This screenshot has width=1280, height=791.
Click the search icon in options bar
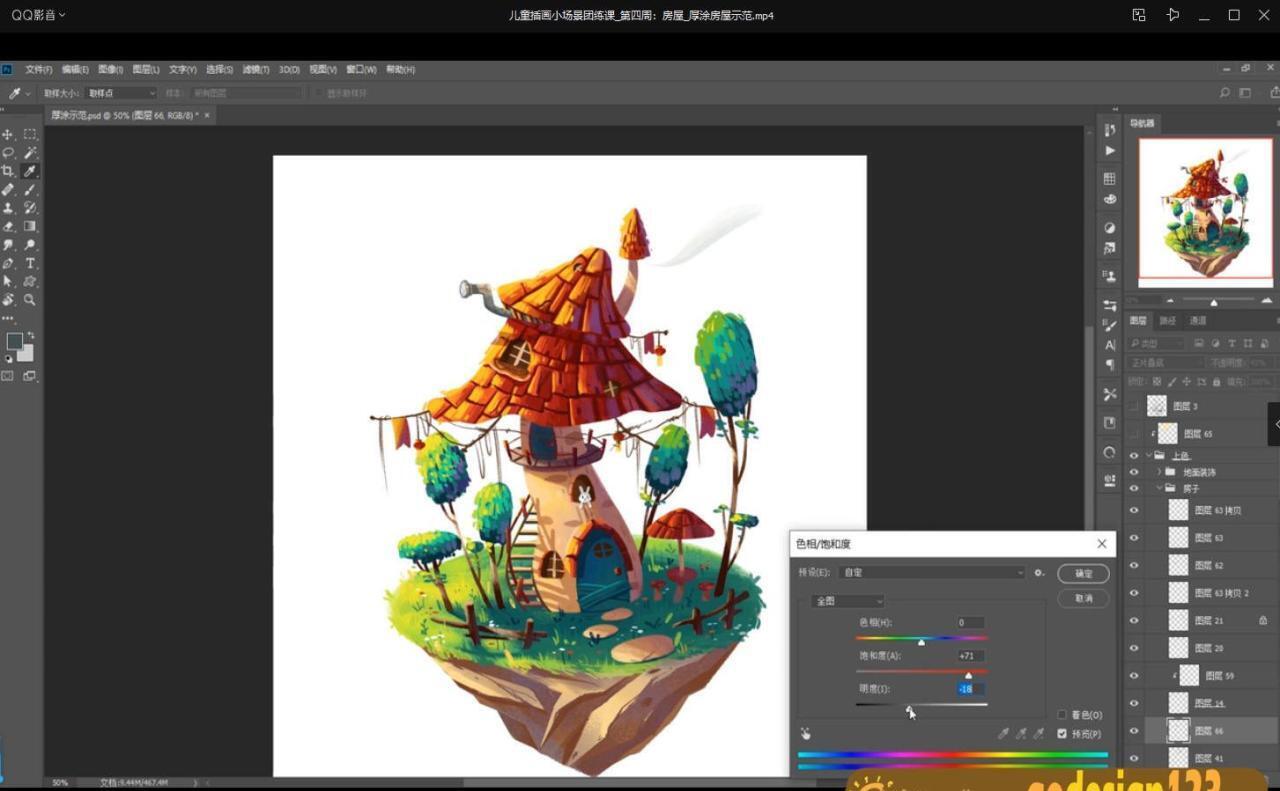click(1225, 93)
